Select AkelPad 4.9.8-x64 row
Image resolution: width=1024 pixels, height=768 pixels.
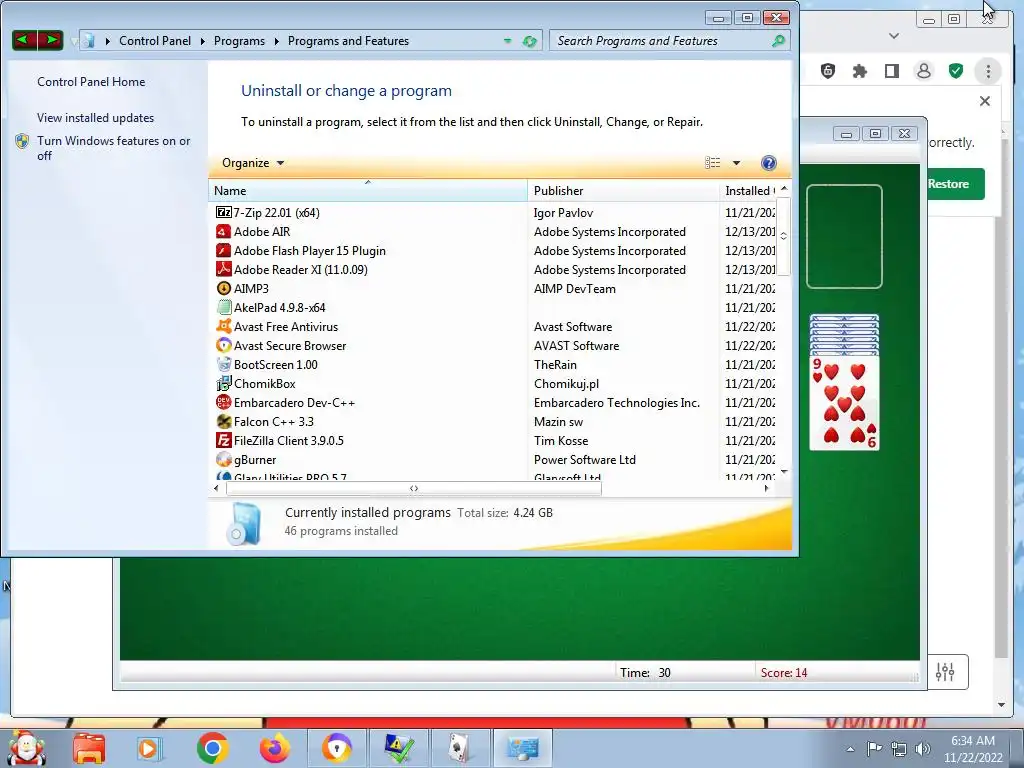tap(495, 308)
